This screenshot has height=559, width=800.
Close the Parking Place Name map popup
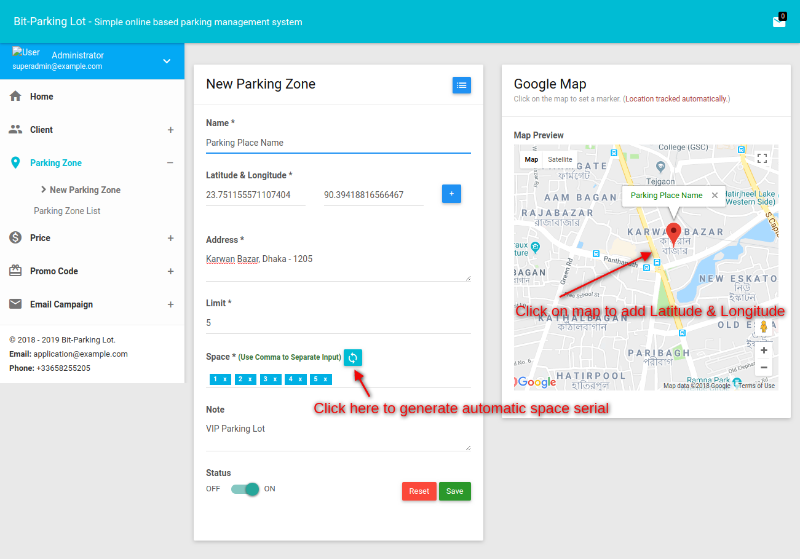[x=714, y=196]
